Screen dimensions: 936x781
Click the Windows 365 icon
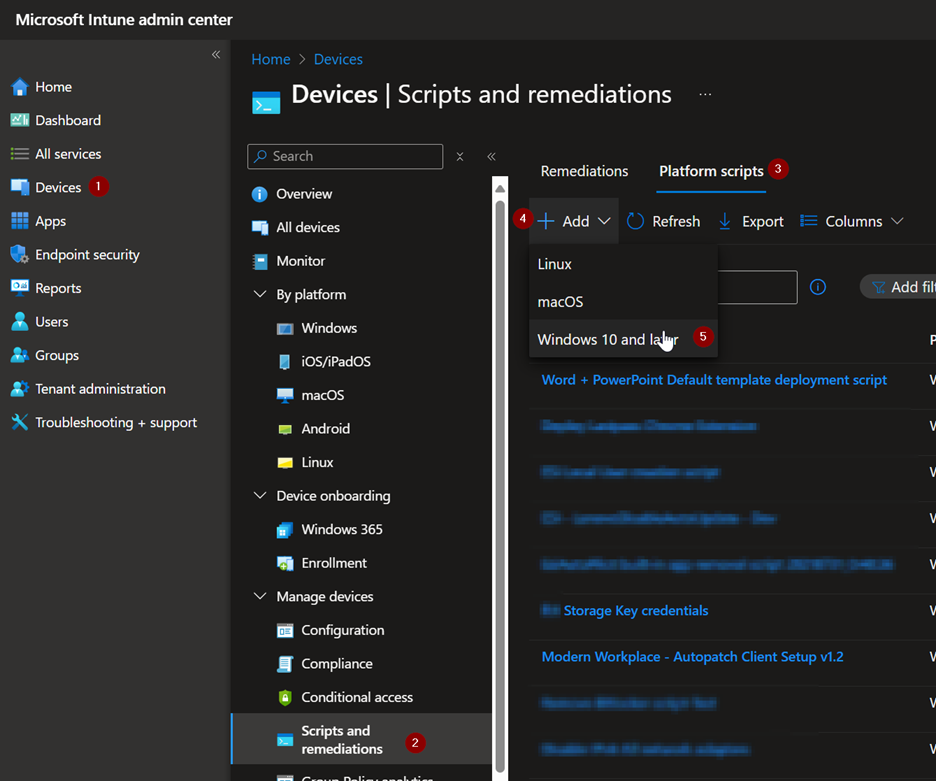pos(285,530)
